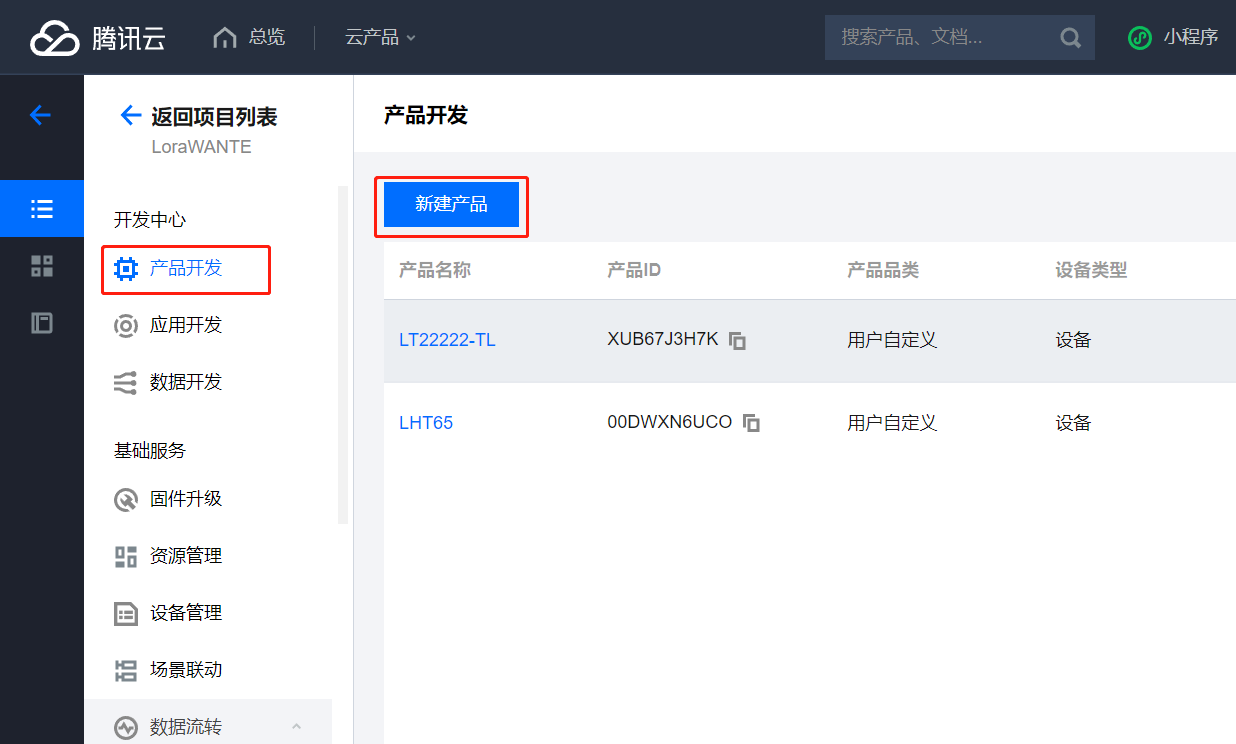The height and width of the screenshot is (744, 1236).
Task: Click the LoraWANTE project name
Action: click(201, 147)
